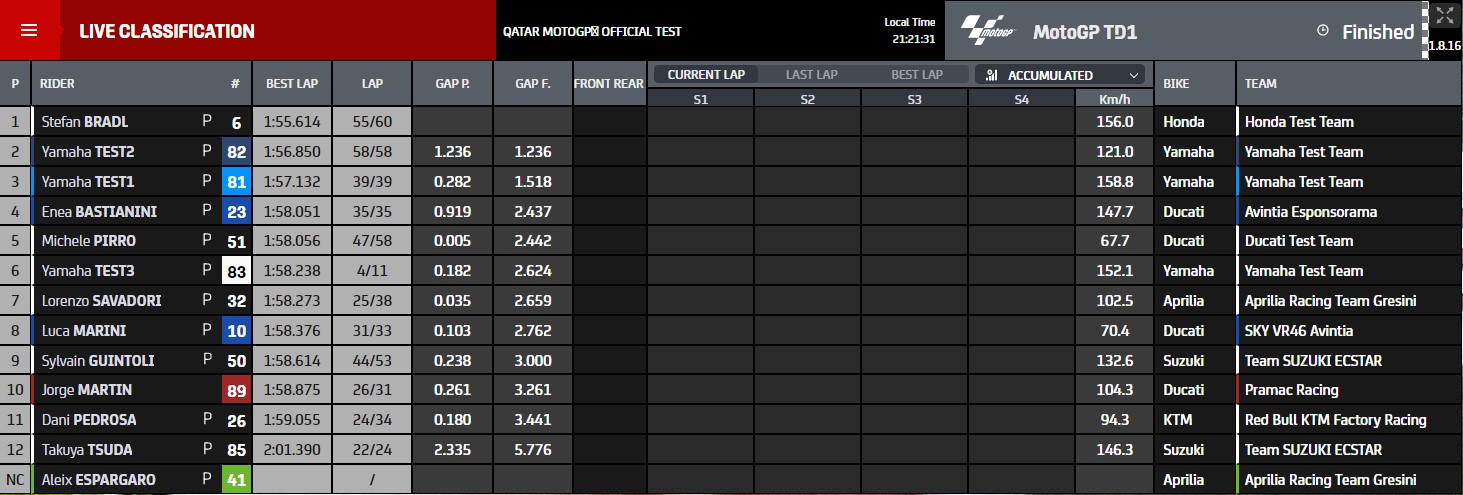This screenshot has width=1463, height=495.
Task: Click green number 41 badge
Action: click(236, 480)
